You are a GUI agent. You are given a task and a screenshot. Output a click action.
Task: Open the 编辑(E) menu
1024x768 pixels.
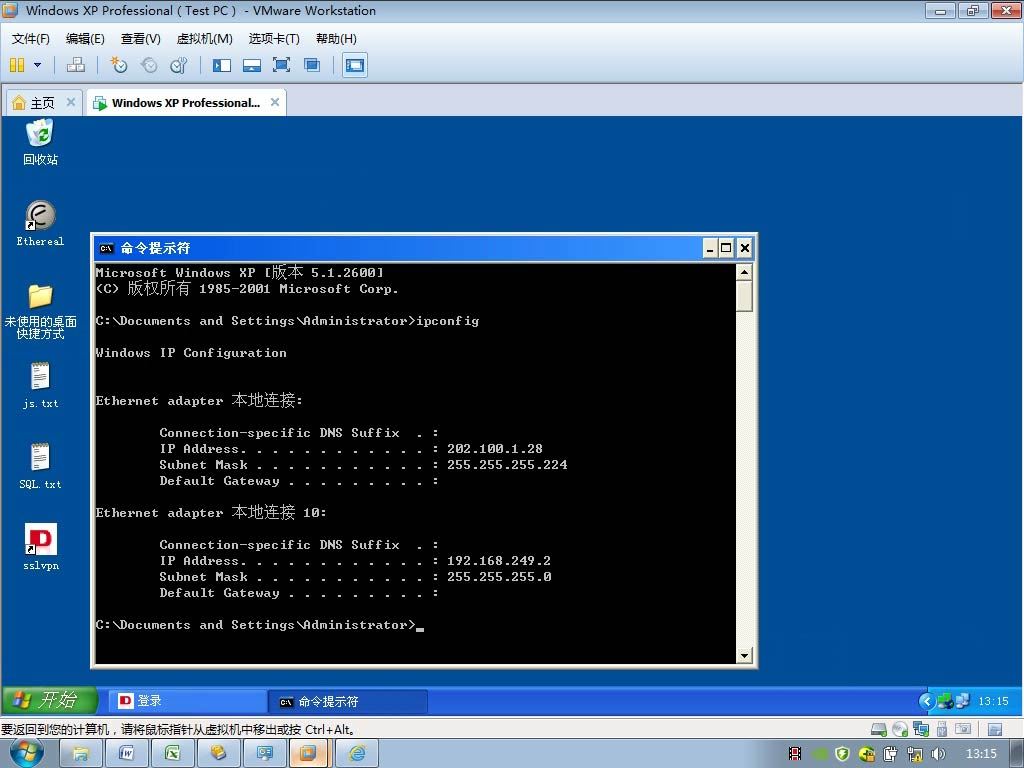click(85, 39)
